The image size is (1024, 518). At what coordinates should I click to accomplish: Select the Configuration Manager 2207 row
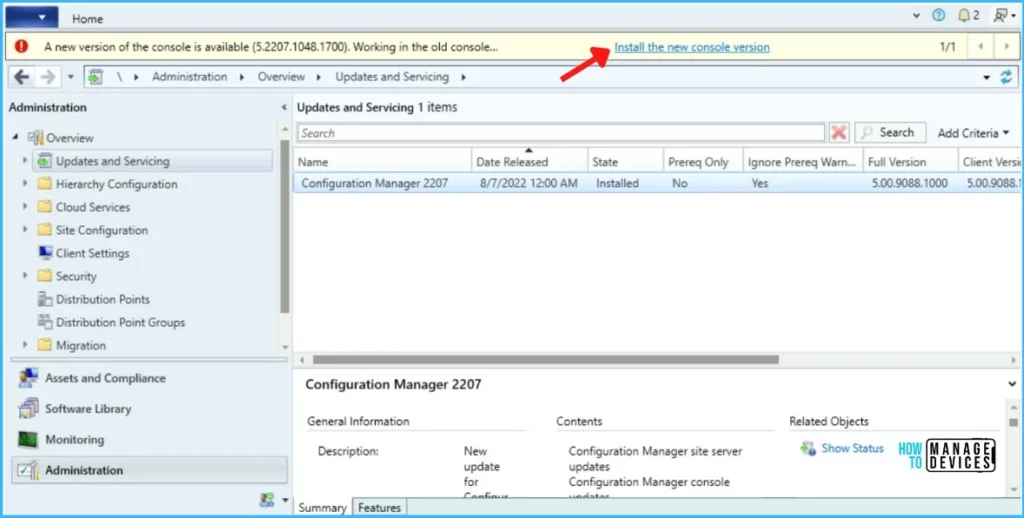[658, 184]
